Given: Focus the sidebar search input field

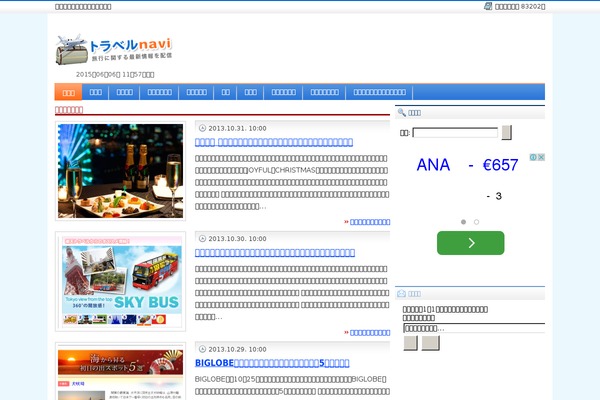Looking at the screenshot, I should [455, 133].
